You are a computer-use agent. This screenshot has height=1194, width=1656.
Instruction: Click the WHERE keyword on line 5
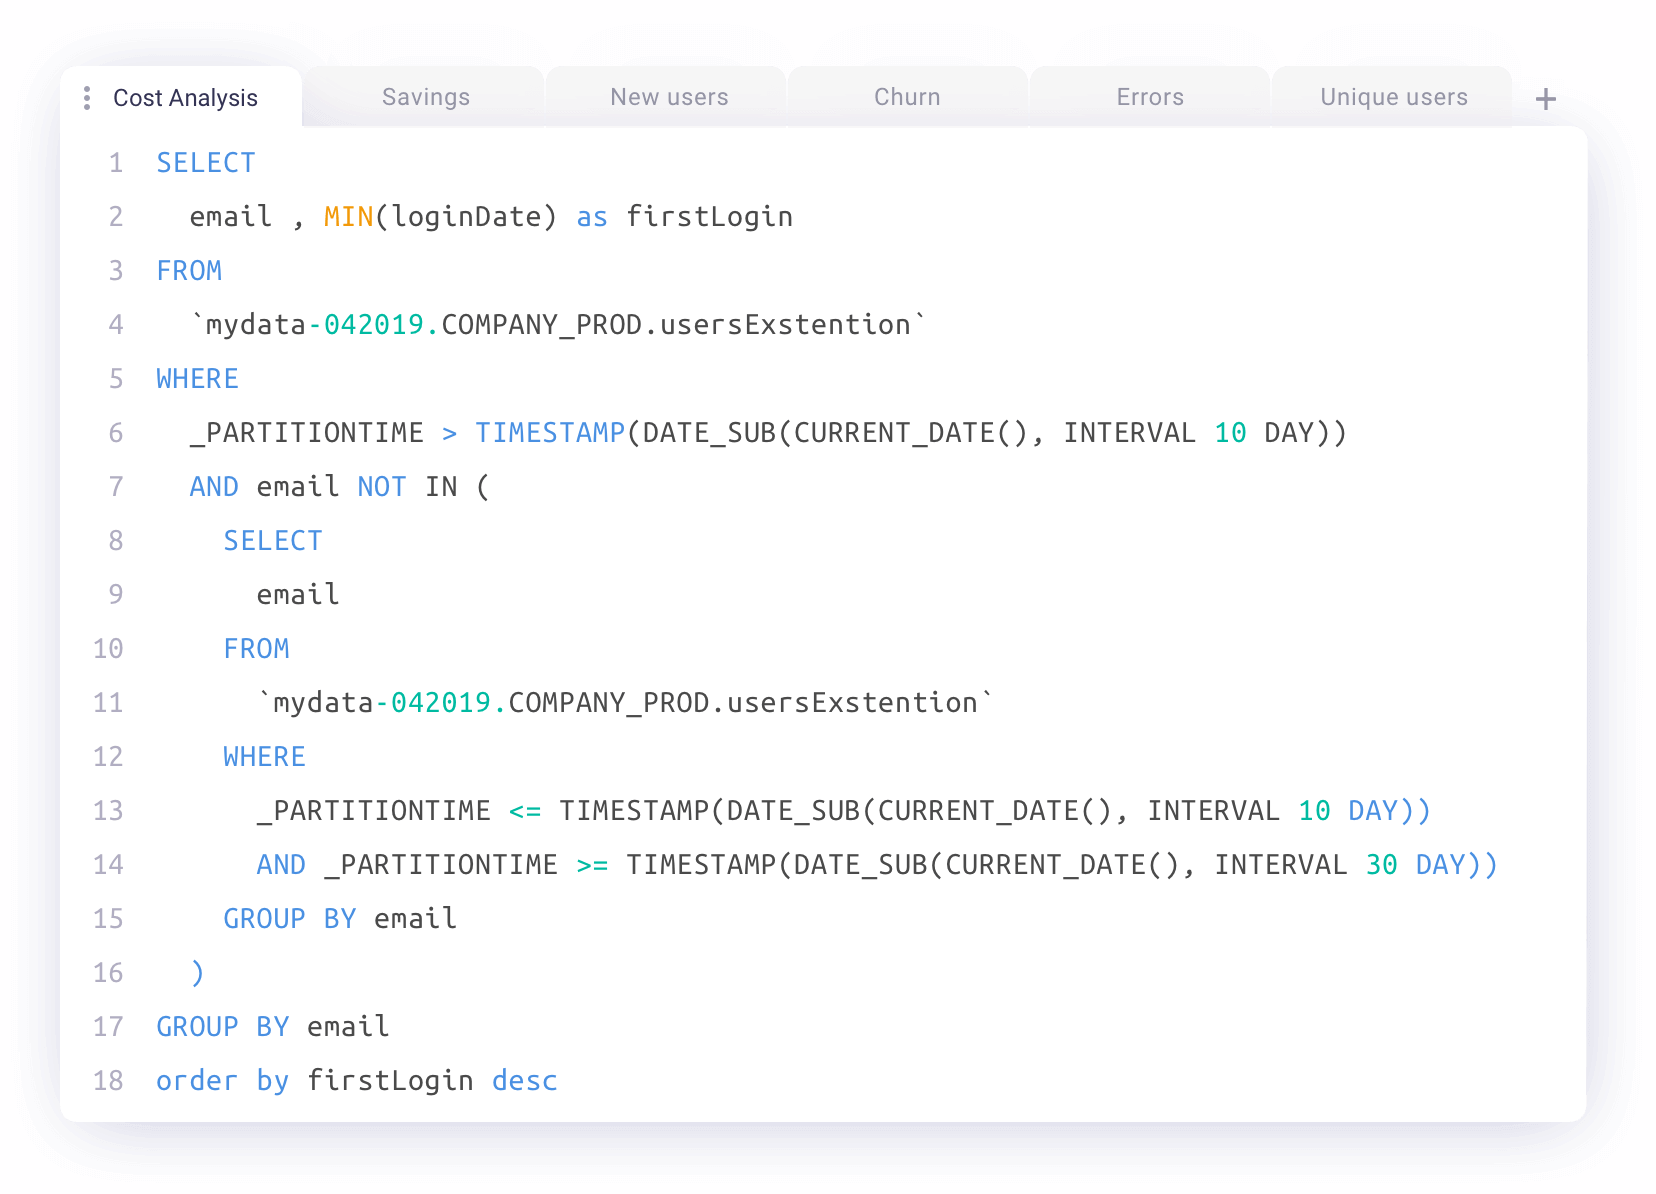[x=197, y=379]
